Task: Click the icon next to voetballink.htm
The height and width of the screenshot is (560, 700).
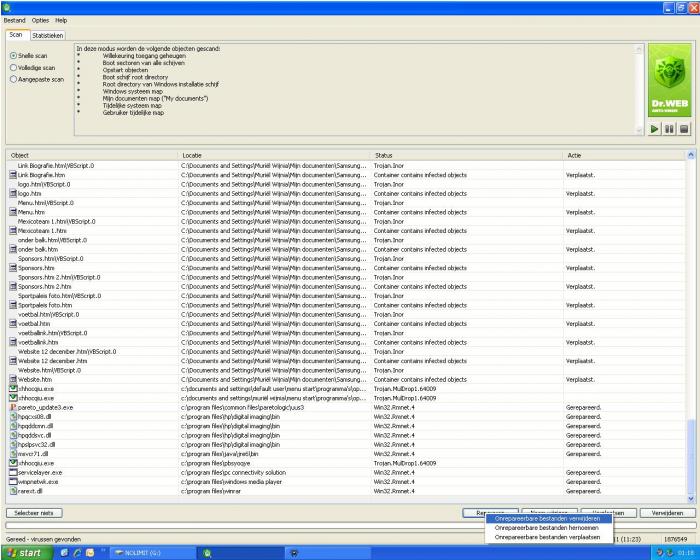Action: [13, 342]
